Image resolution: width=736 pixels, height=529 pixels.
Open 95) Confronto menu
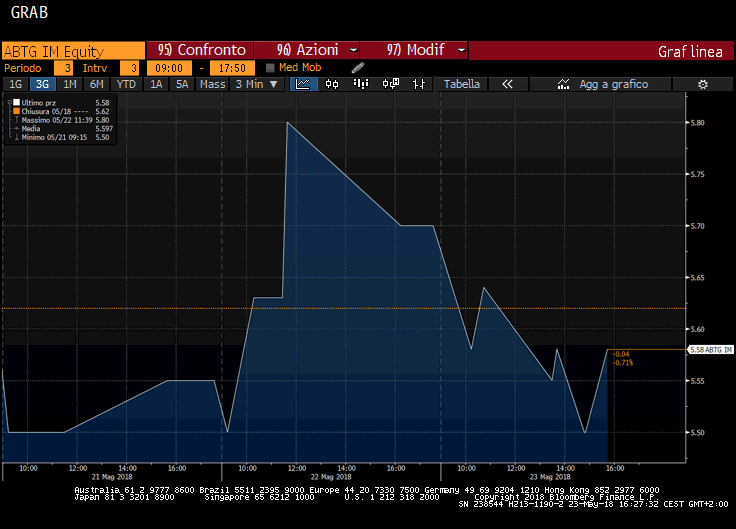pos(200,50)
